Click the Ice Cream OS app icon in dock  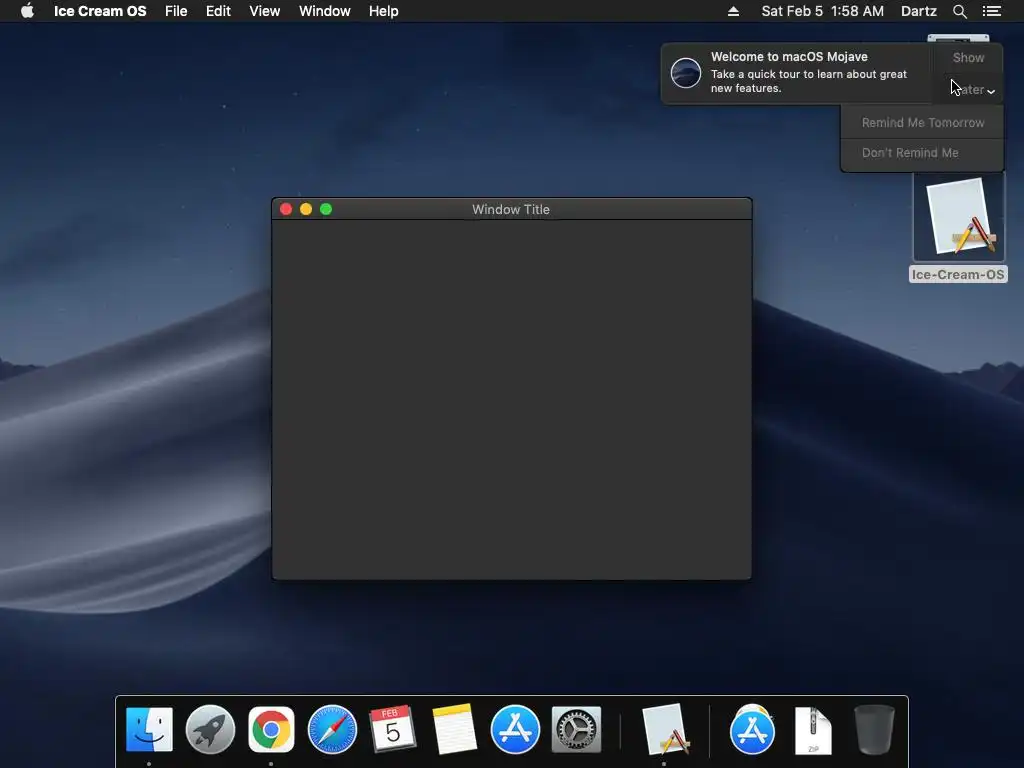[x=665, y=729]
